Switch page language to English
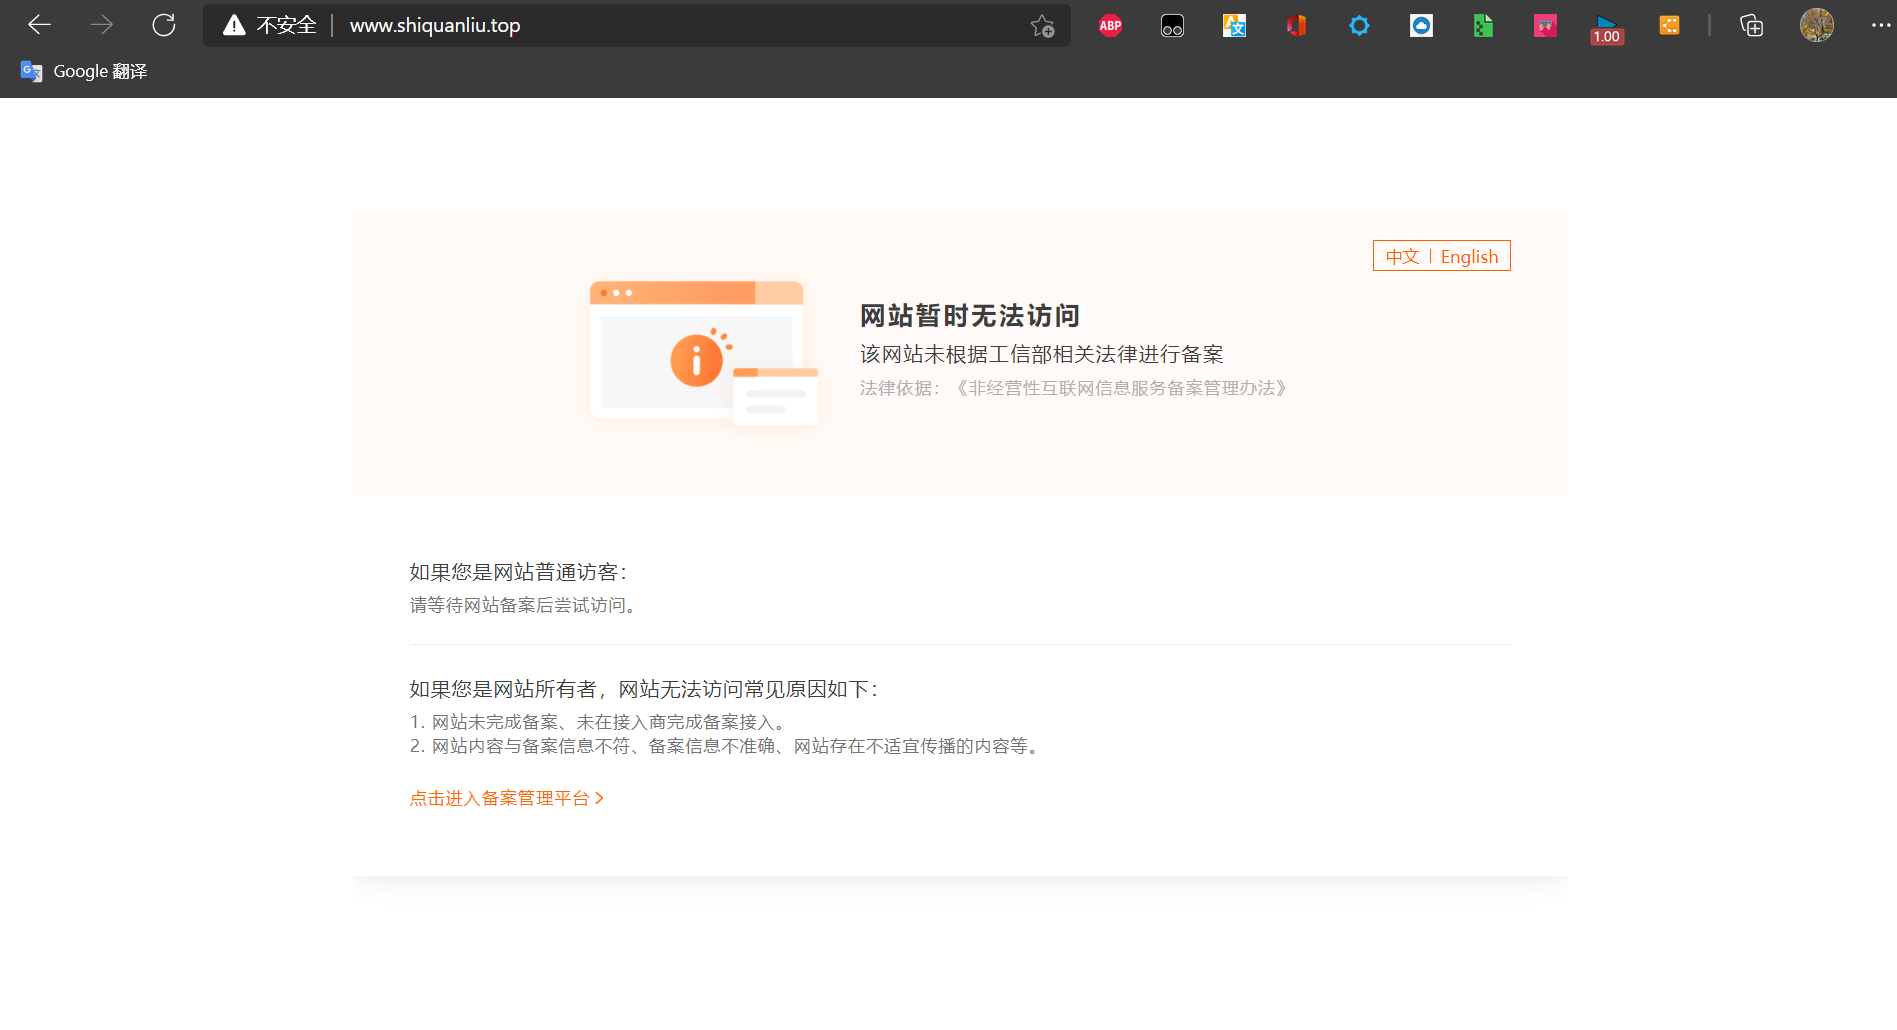Viewport: 1897px width, 1030px height. click(1469, 257)
